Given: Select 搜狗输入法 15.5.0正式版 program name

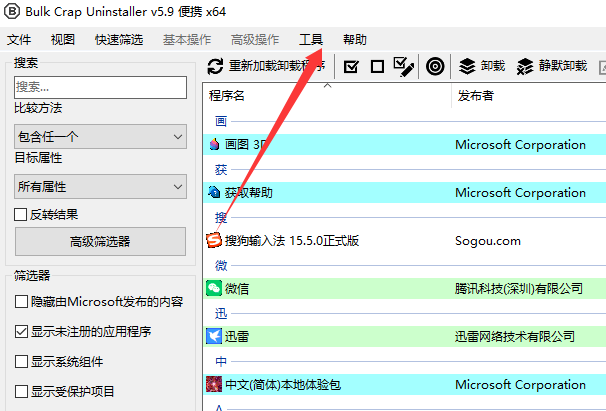Looking at the screenshot, I should click(292, 240).
